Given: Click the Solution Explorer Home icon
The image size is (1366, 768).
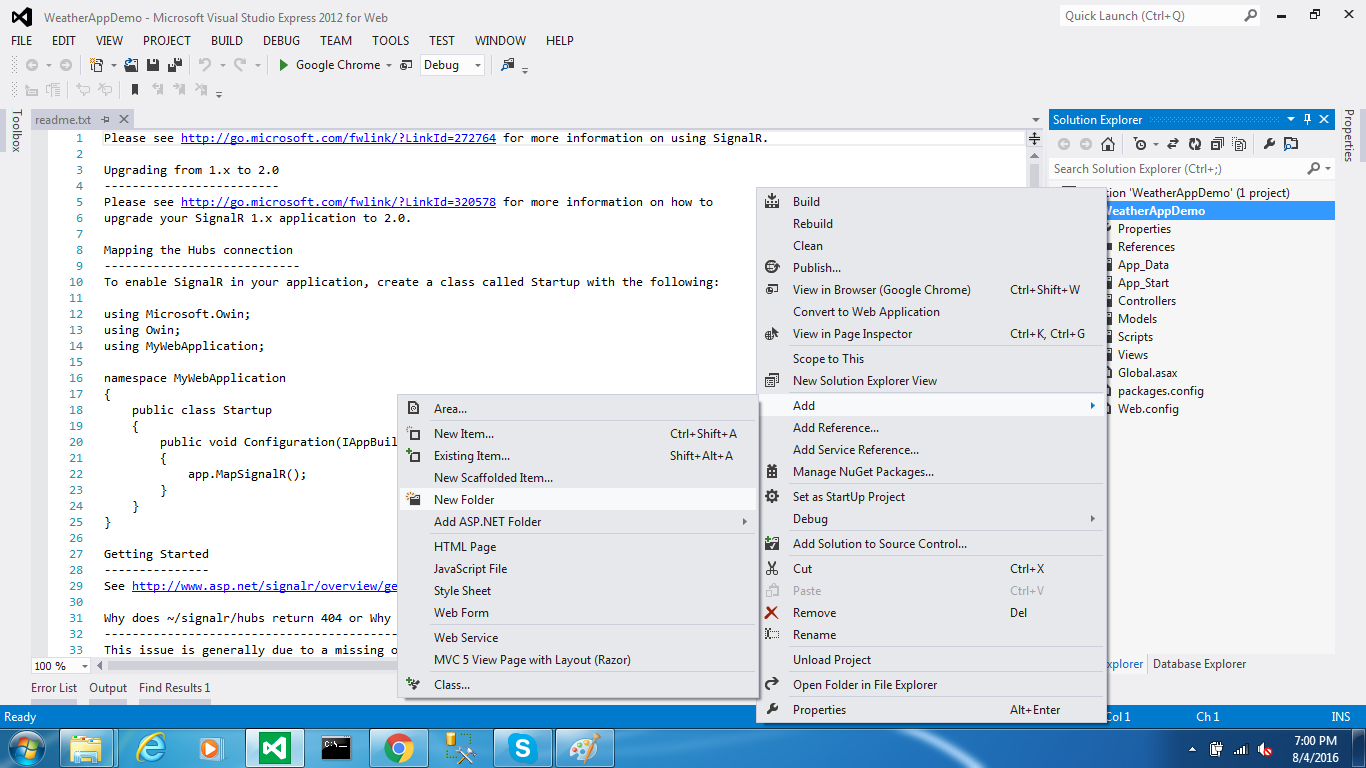Looking at the screenshot, I should tap(1108, 144).
